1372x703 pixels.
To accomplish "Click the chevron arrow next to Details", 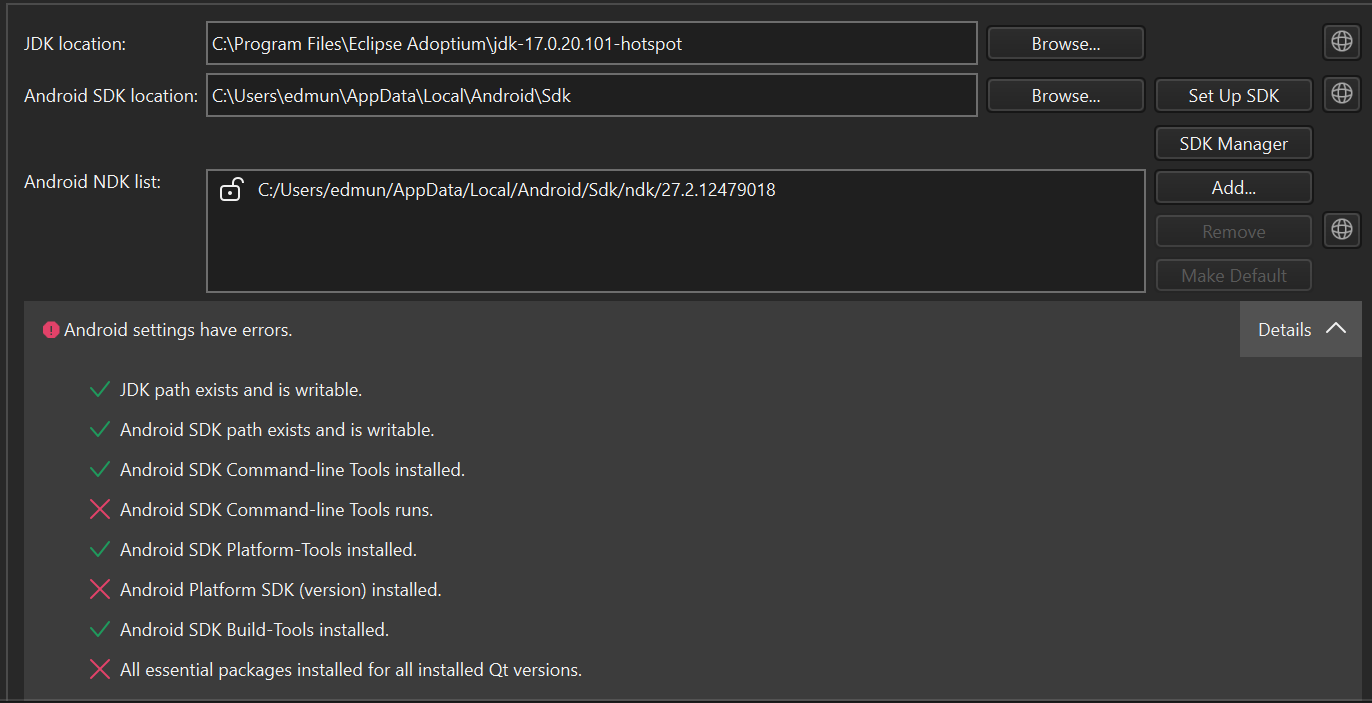I will coord(1335,328).
